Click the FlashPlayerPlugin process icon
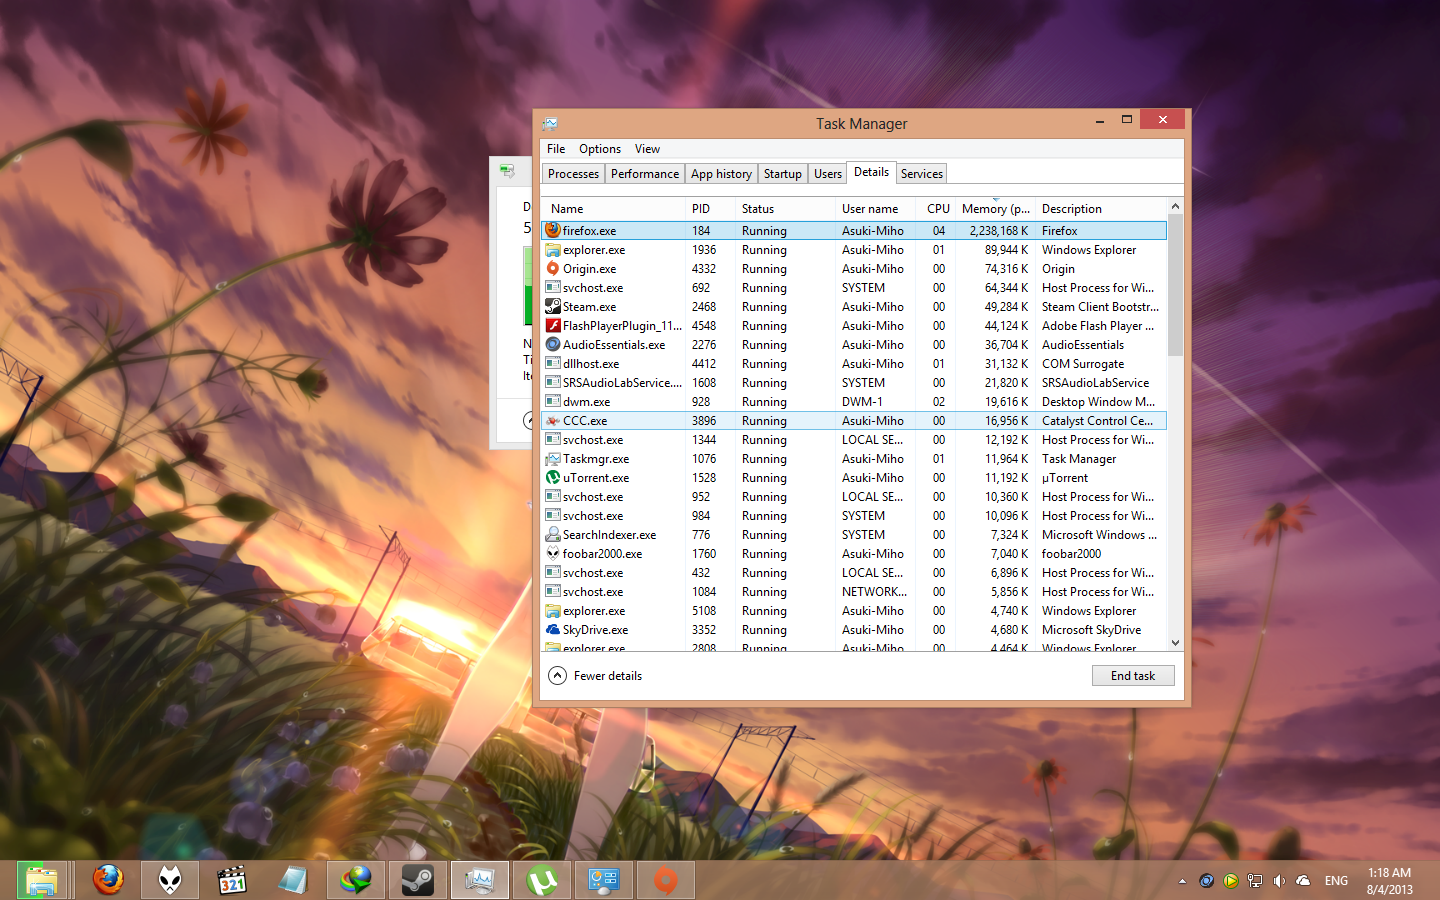This screenshot has width=1440, height=900. 553,325
